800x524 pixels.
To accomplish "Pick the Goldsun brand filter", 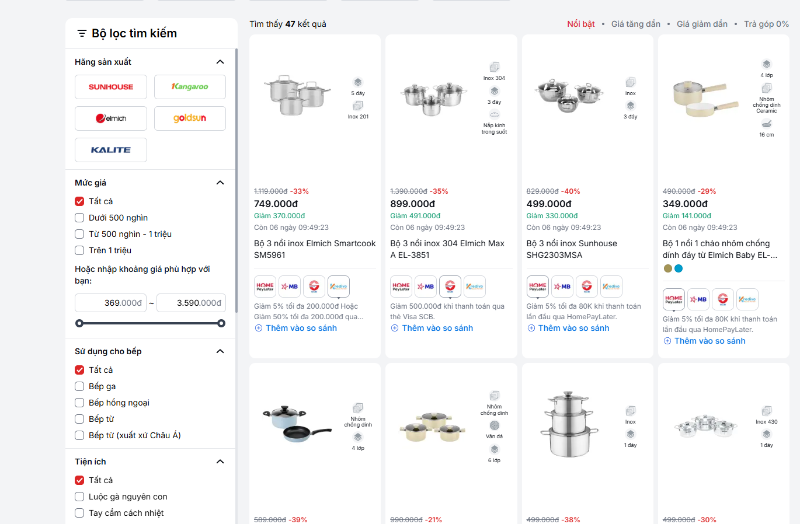I will point(189,118).
